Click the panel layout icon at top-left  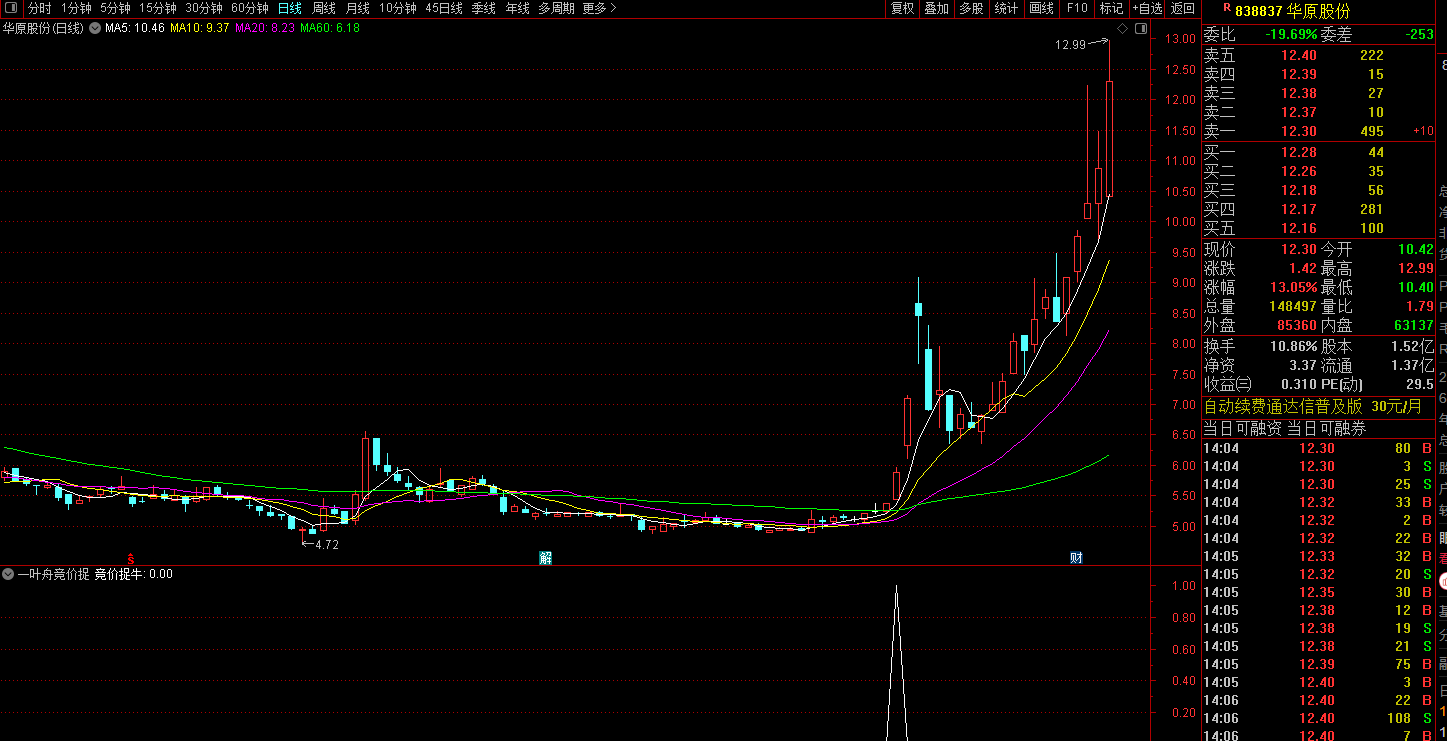click(x=12, y=8)
